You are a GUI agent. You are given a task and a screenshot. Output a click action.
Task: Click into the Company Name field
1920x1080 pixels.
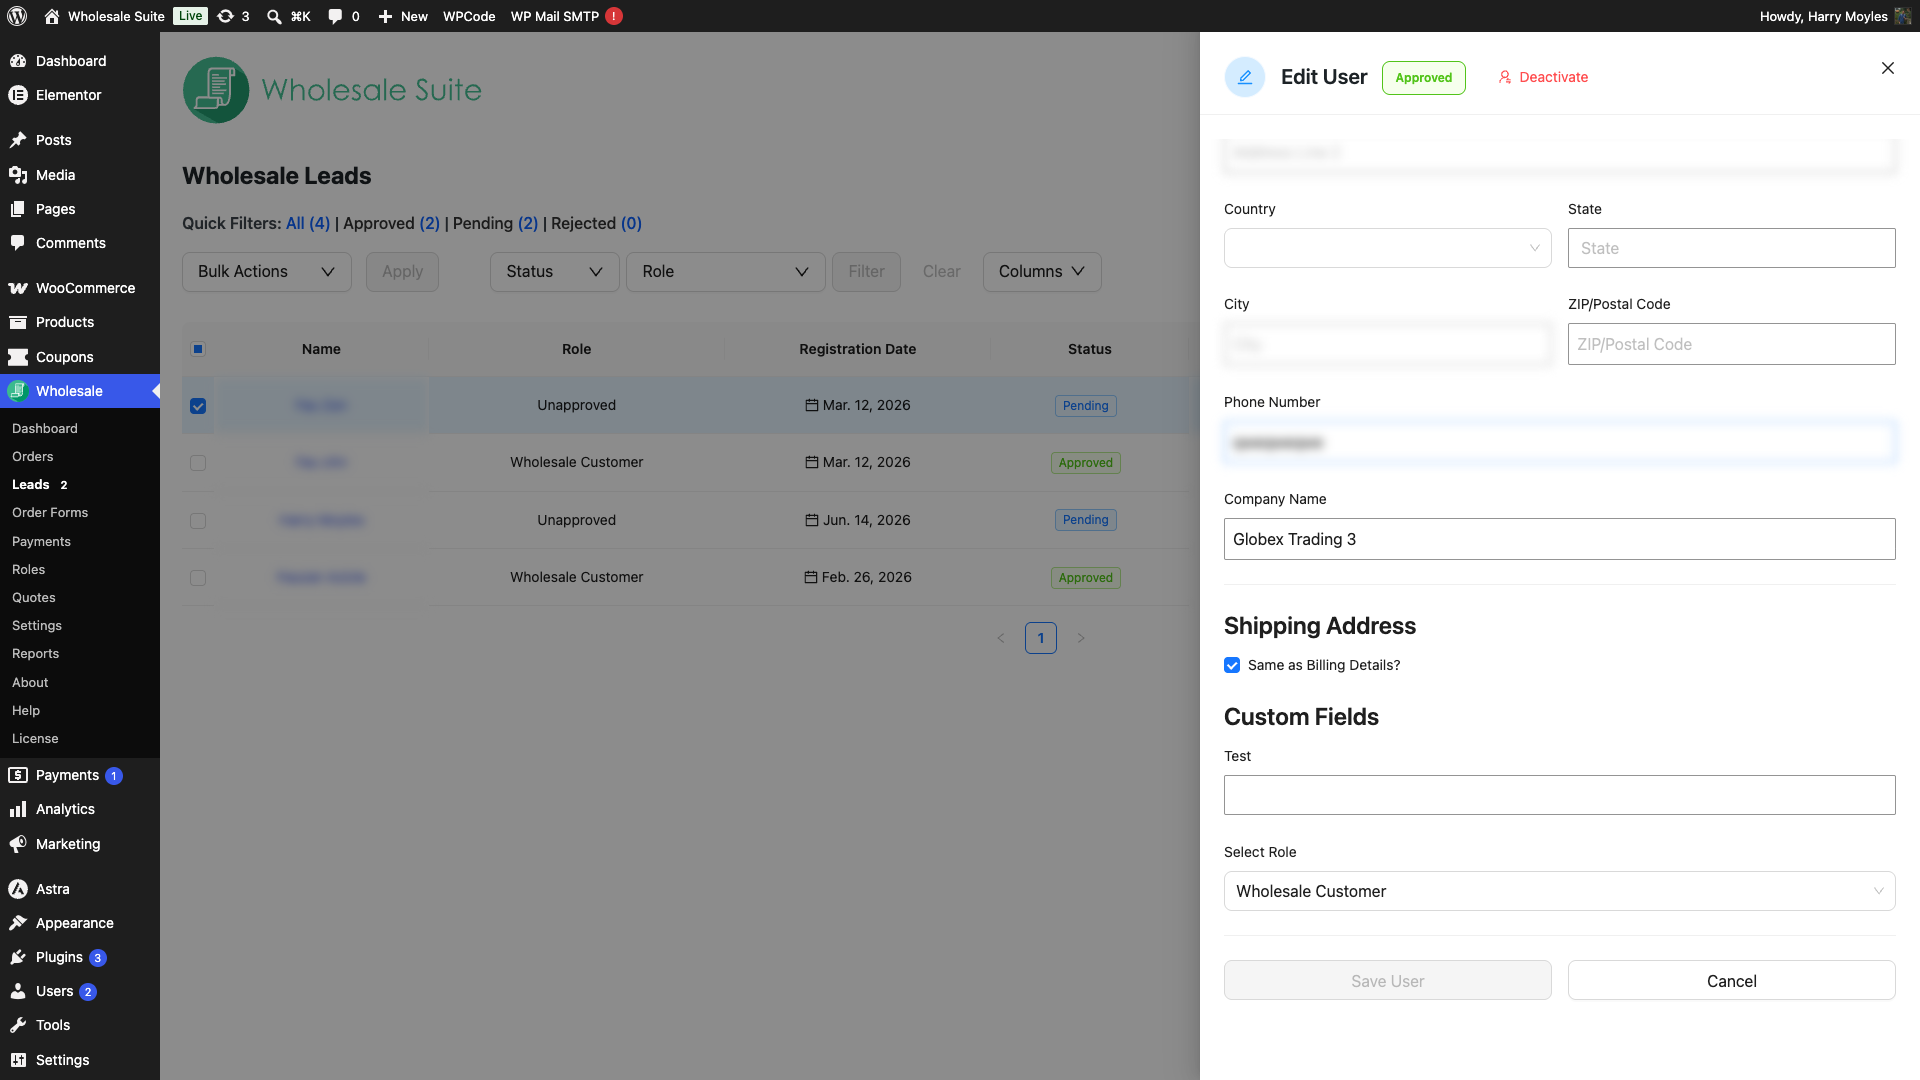pyautogui.click(x=1560, y=539)
